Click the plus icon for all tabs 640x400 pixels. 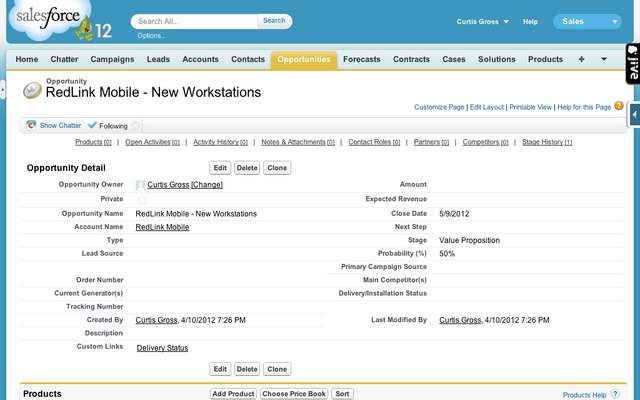tap(582, 60)
